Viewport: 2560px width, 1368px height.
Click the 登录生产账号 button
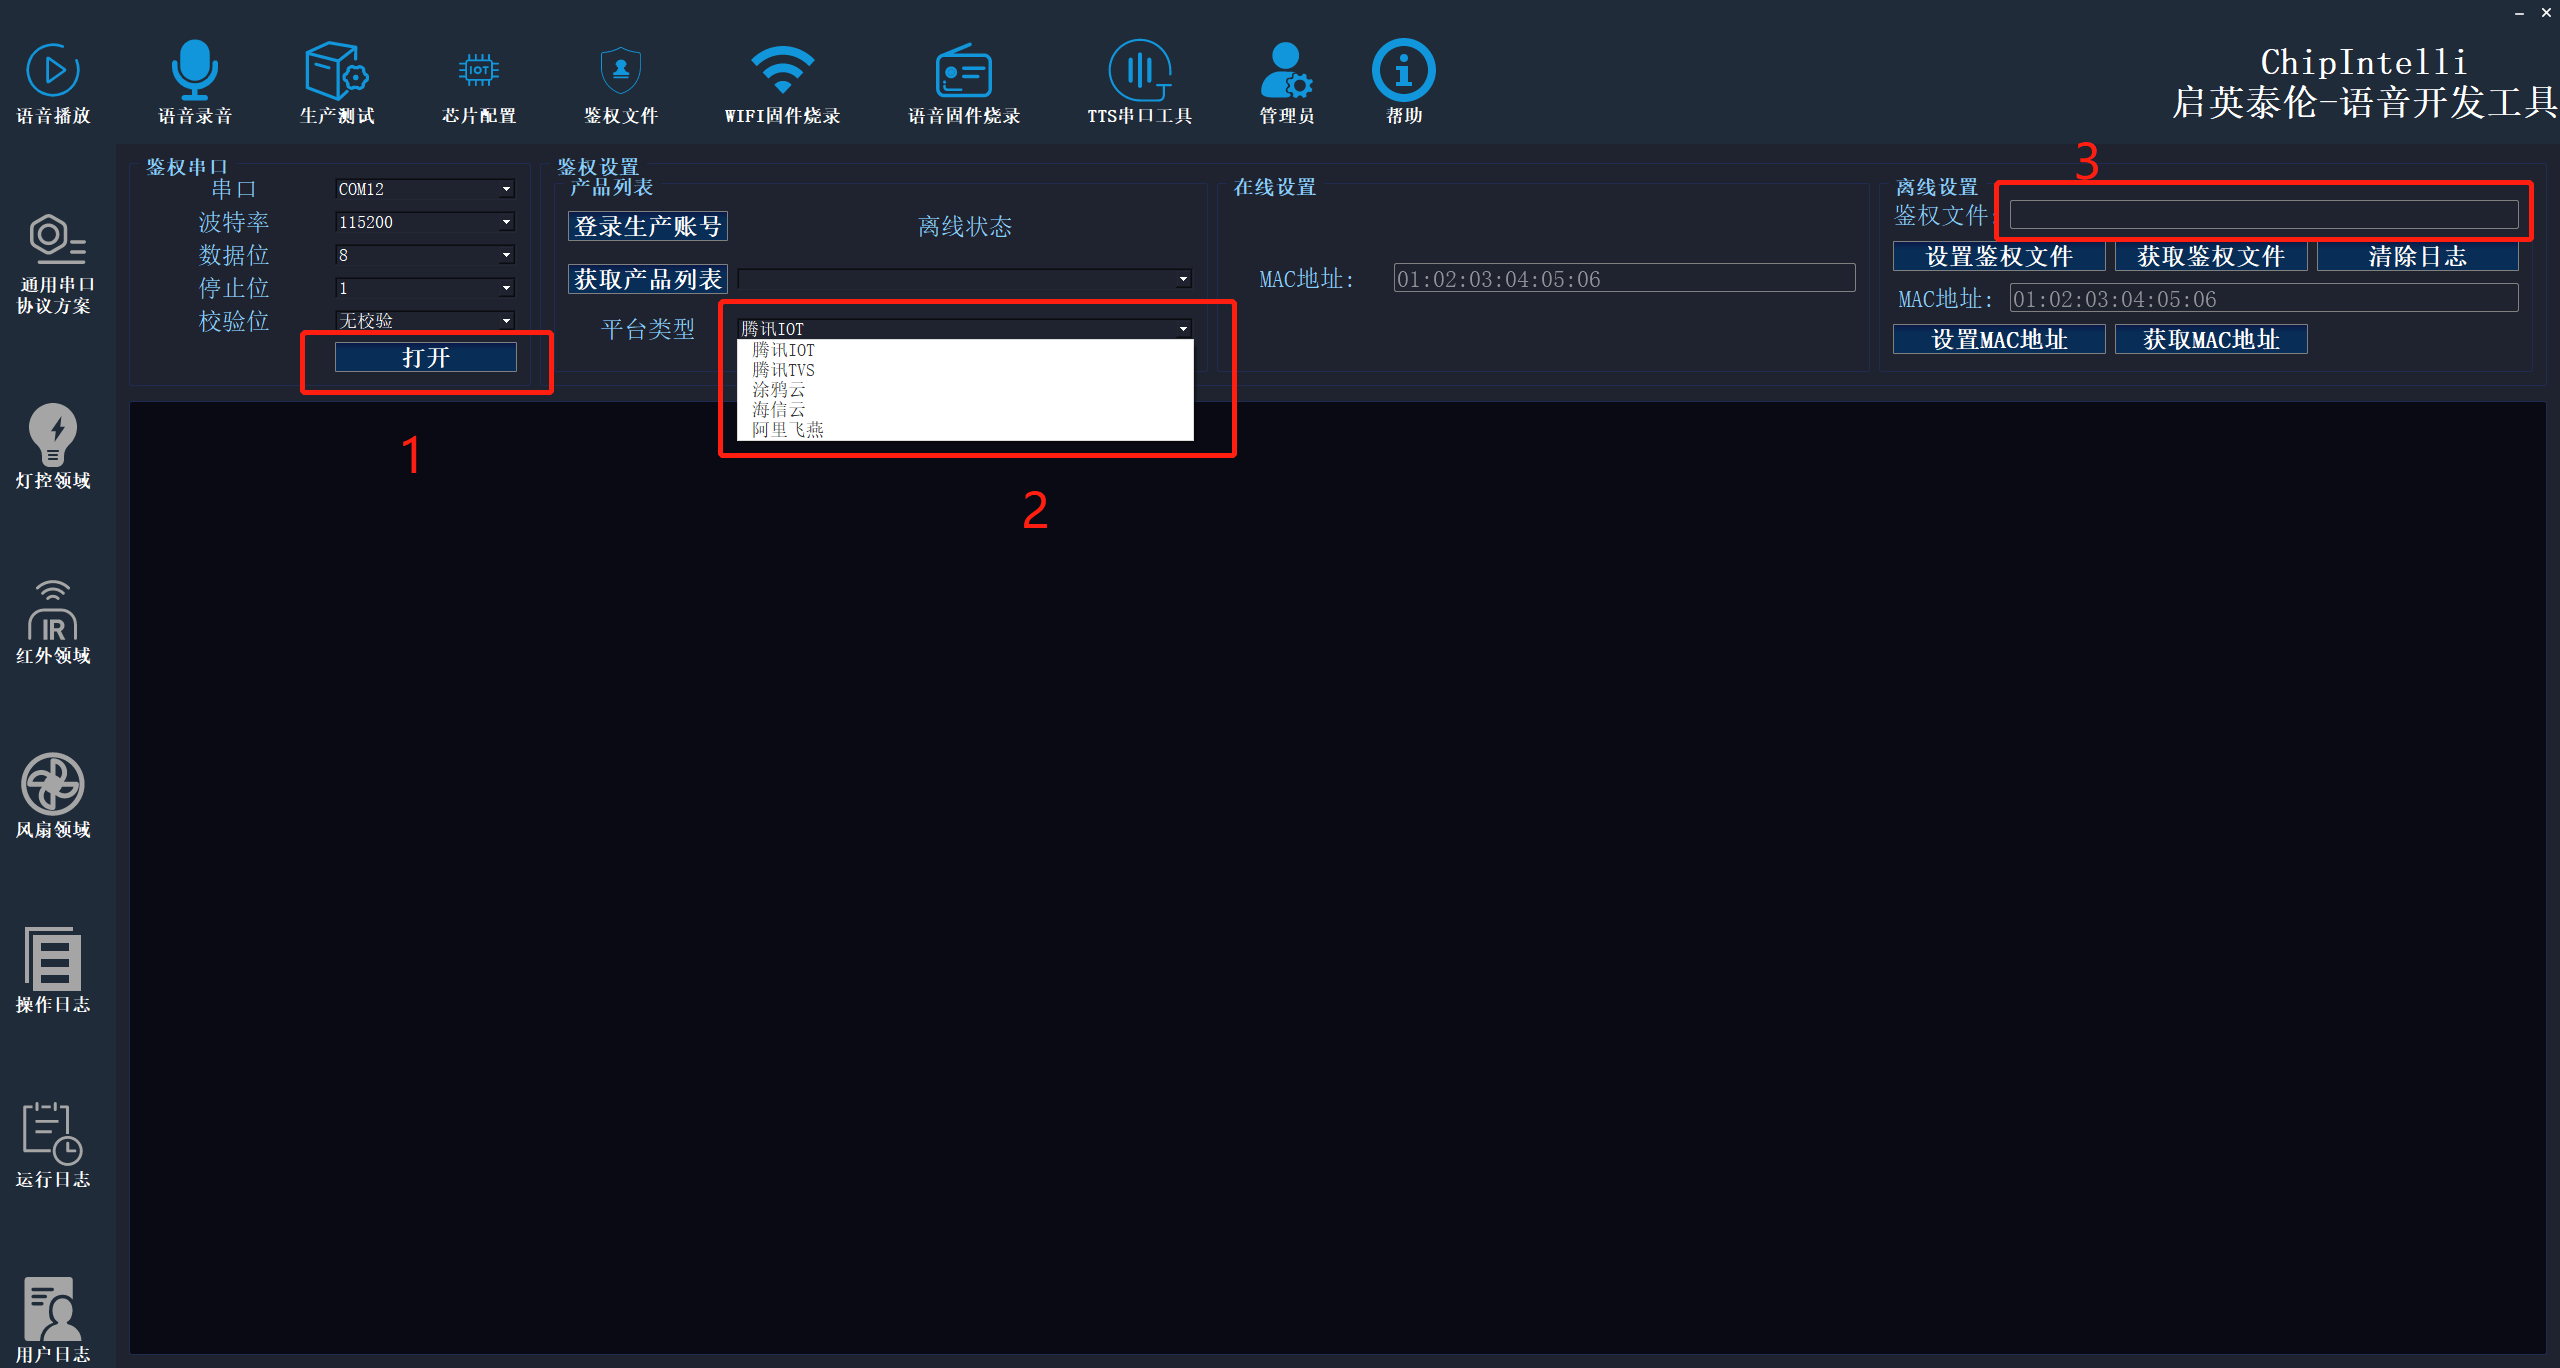pyautogui.click(x=648, y=226)
